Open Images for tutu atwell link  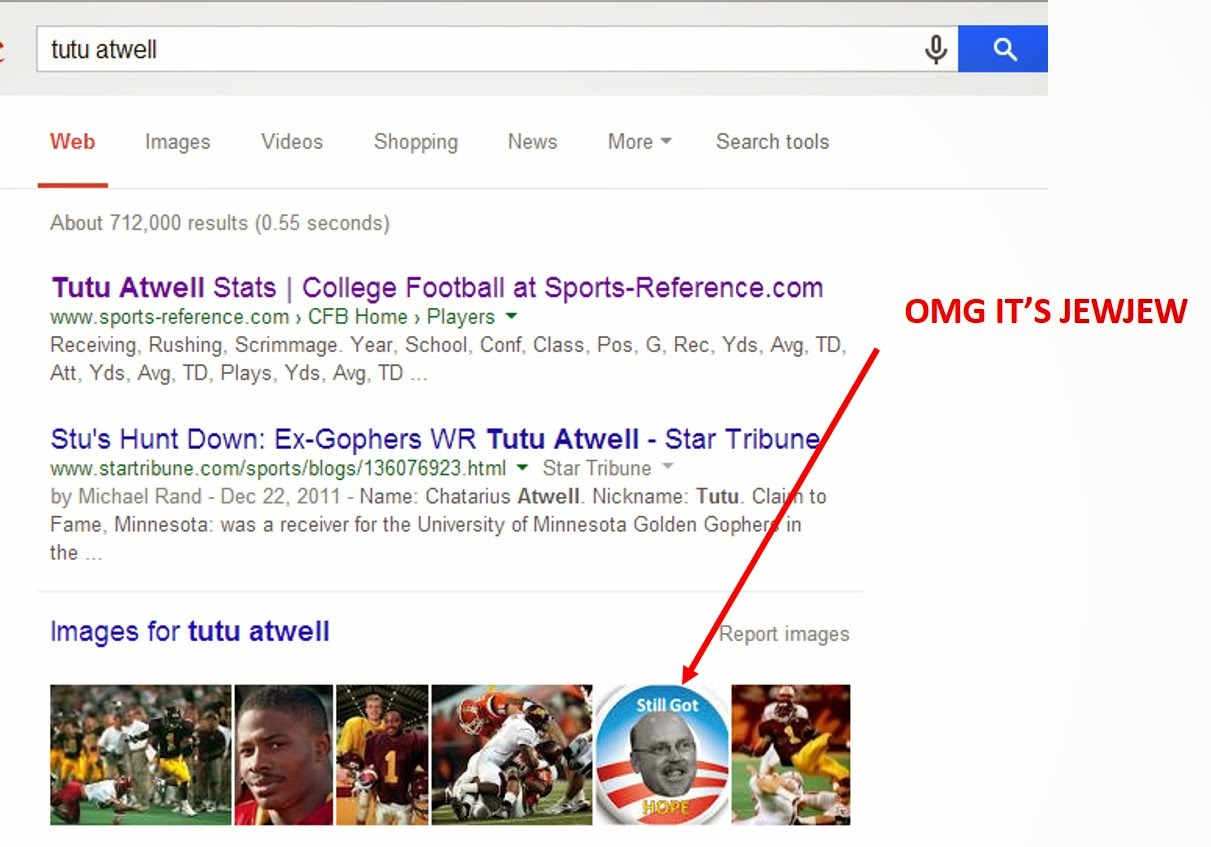click(189, 632)
